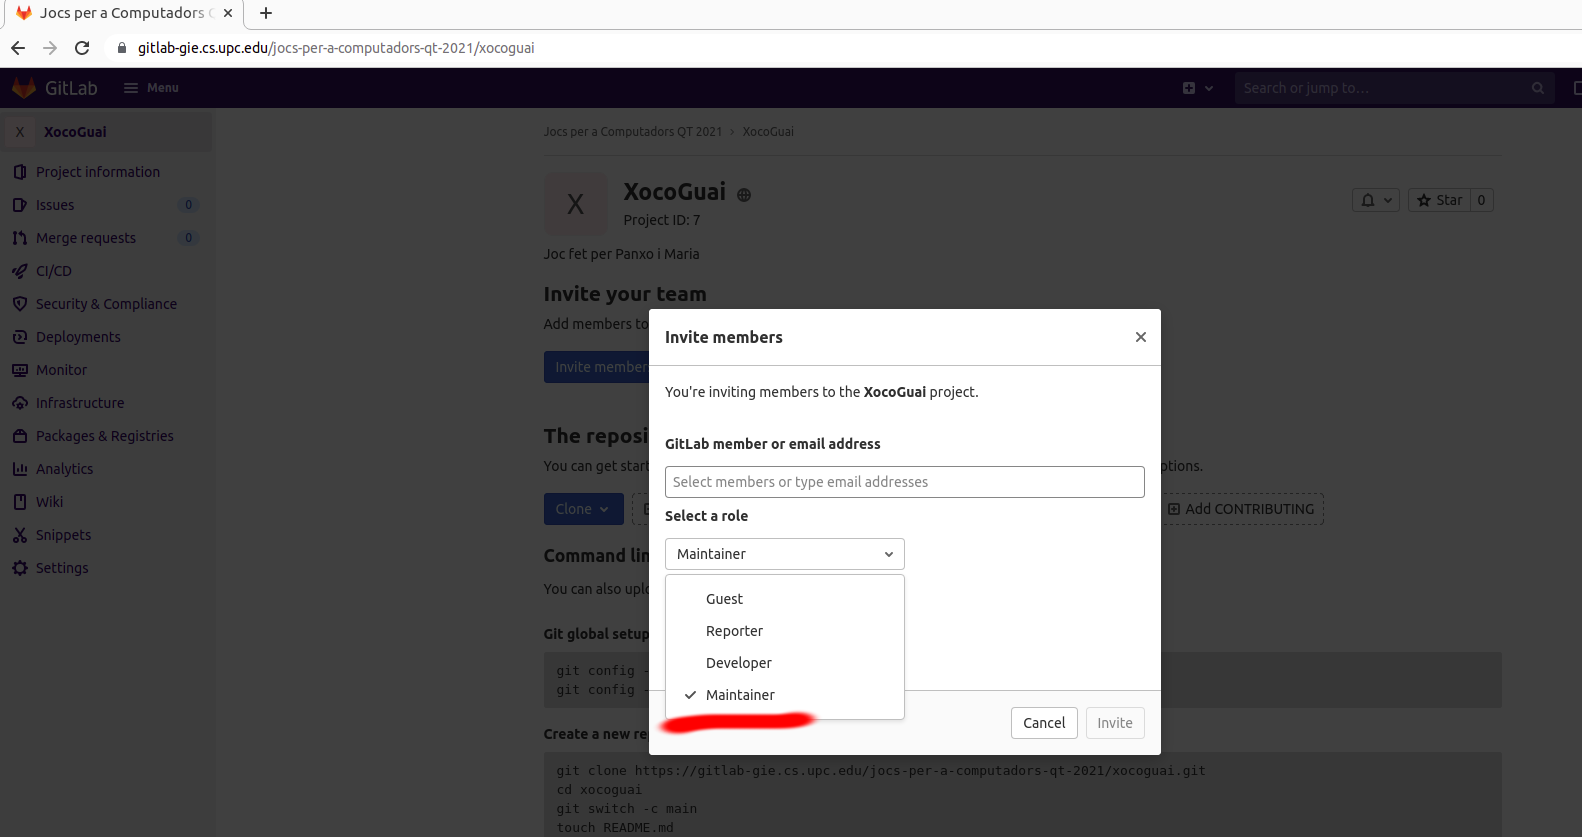Pick the Developer role option
The image size is (1582, 837).
785,663
